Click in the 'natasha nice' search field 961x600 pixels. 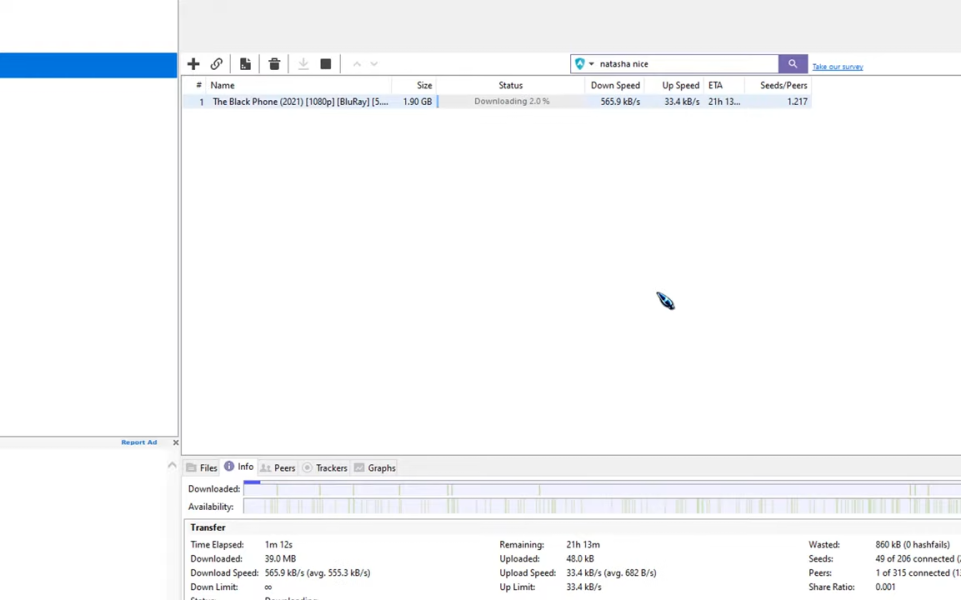(x=687, y=64)
